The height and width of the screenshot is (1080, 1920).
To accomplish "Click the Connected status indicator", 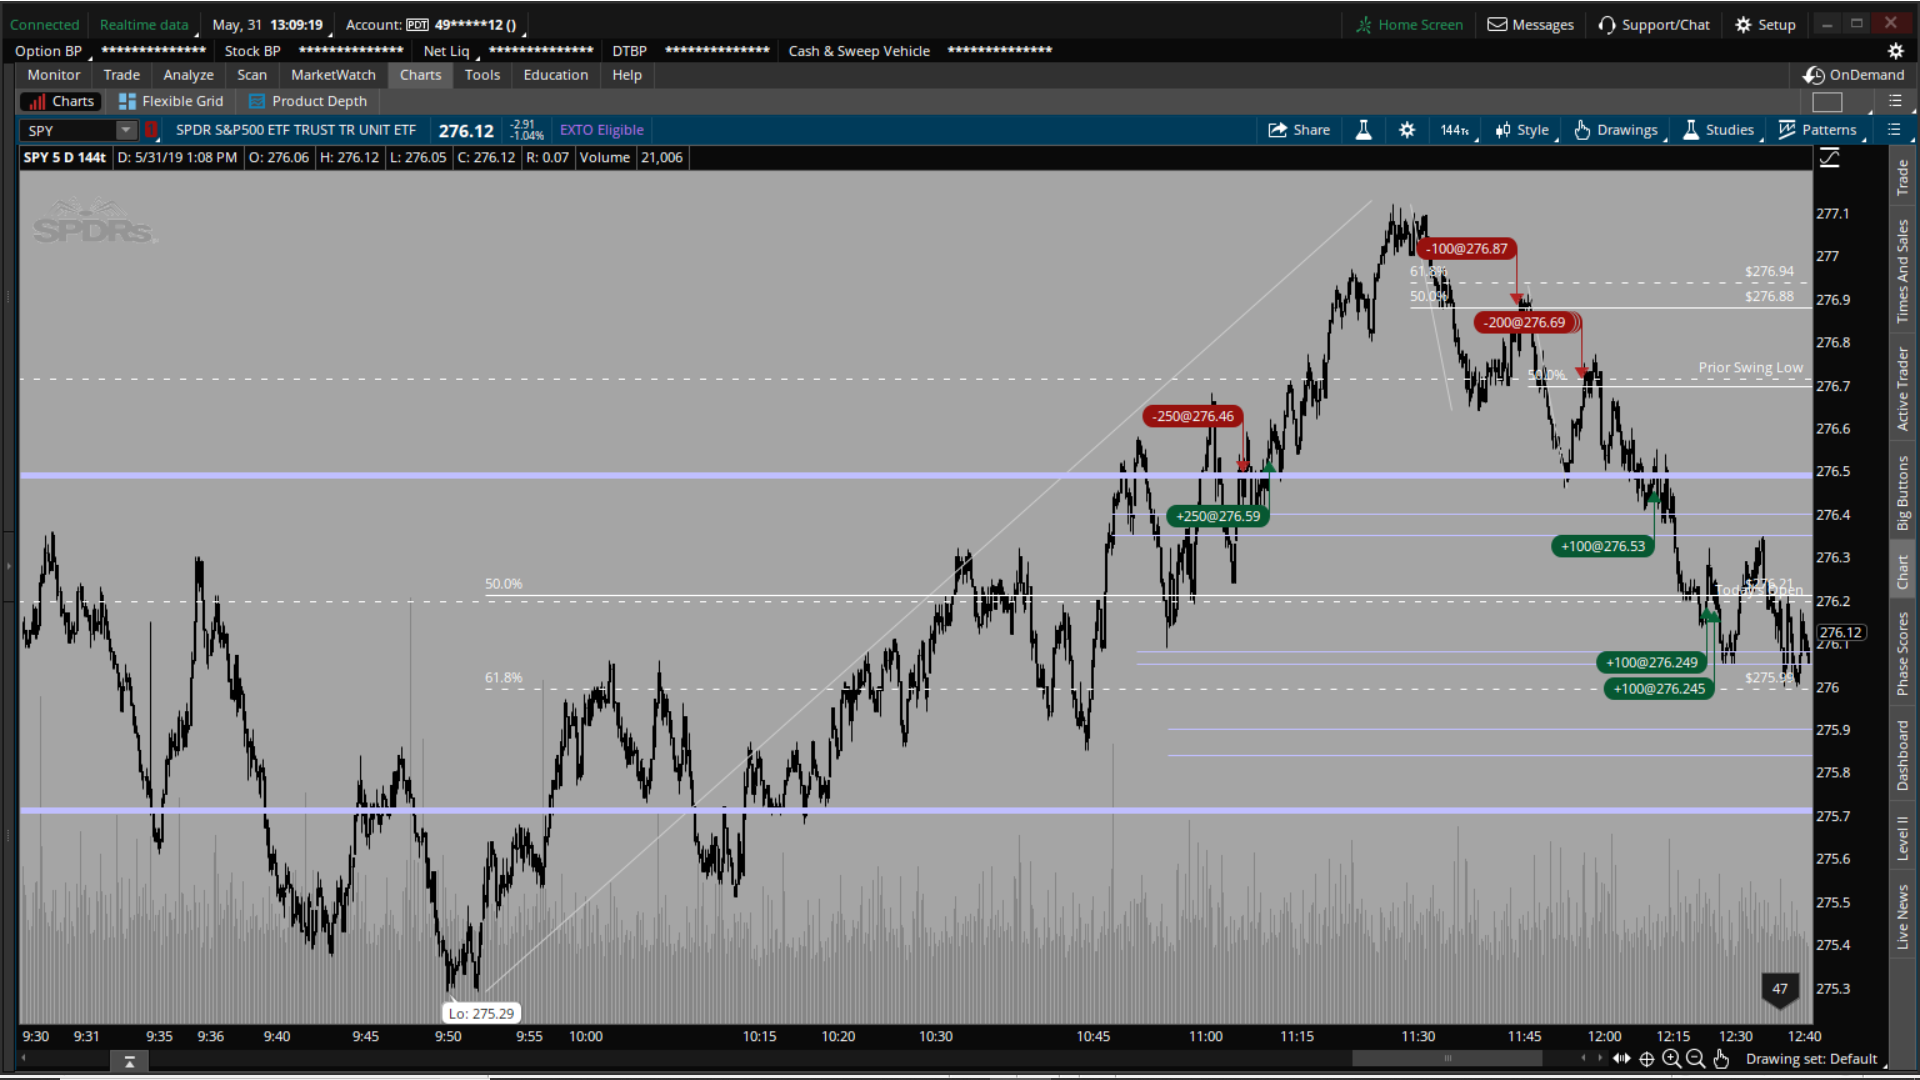I will pos(44,25).
